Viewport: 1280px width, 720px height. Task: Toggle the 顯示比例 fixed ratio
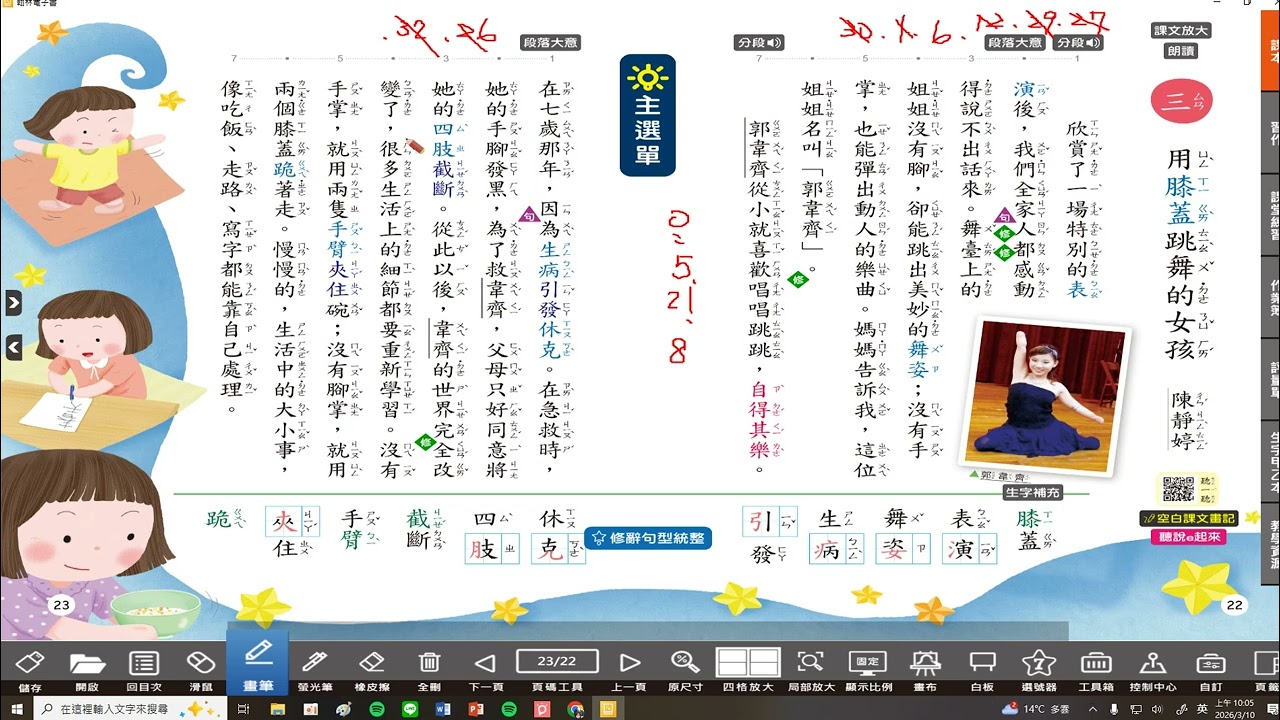pos(868,669)
